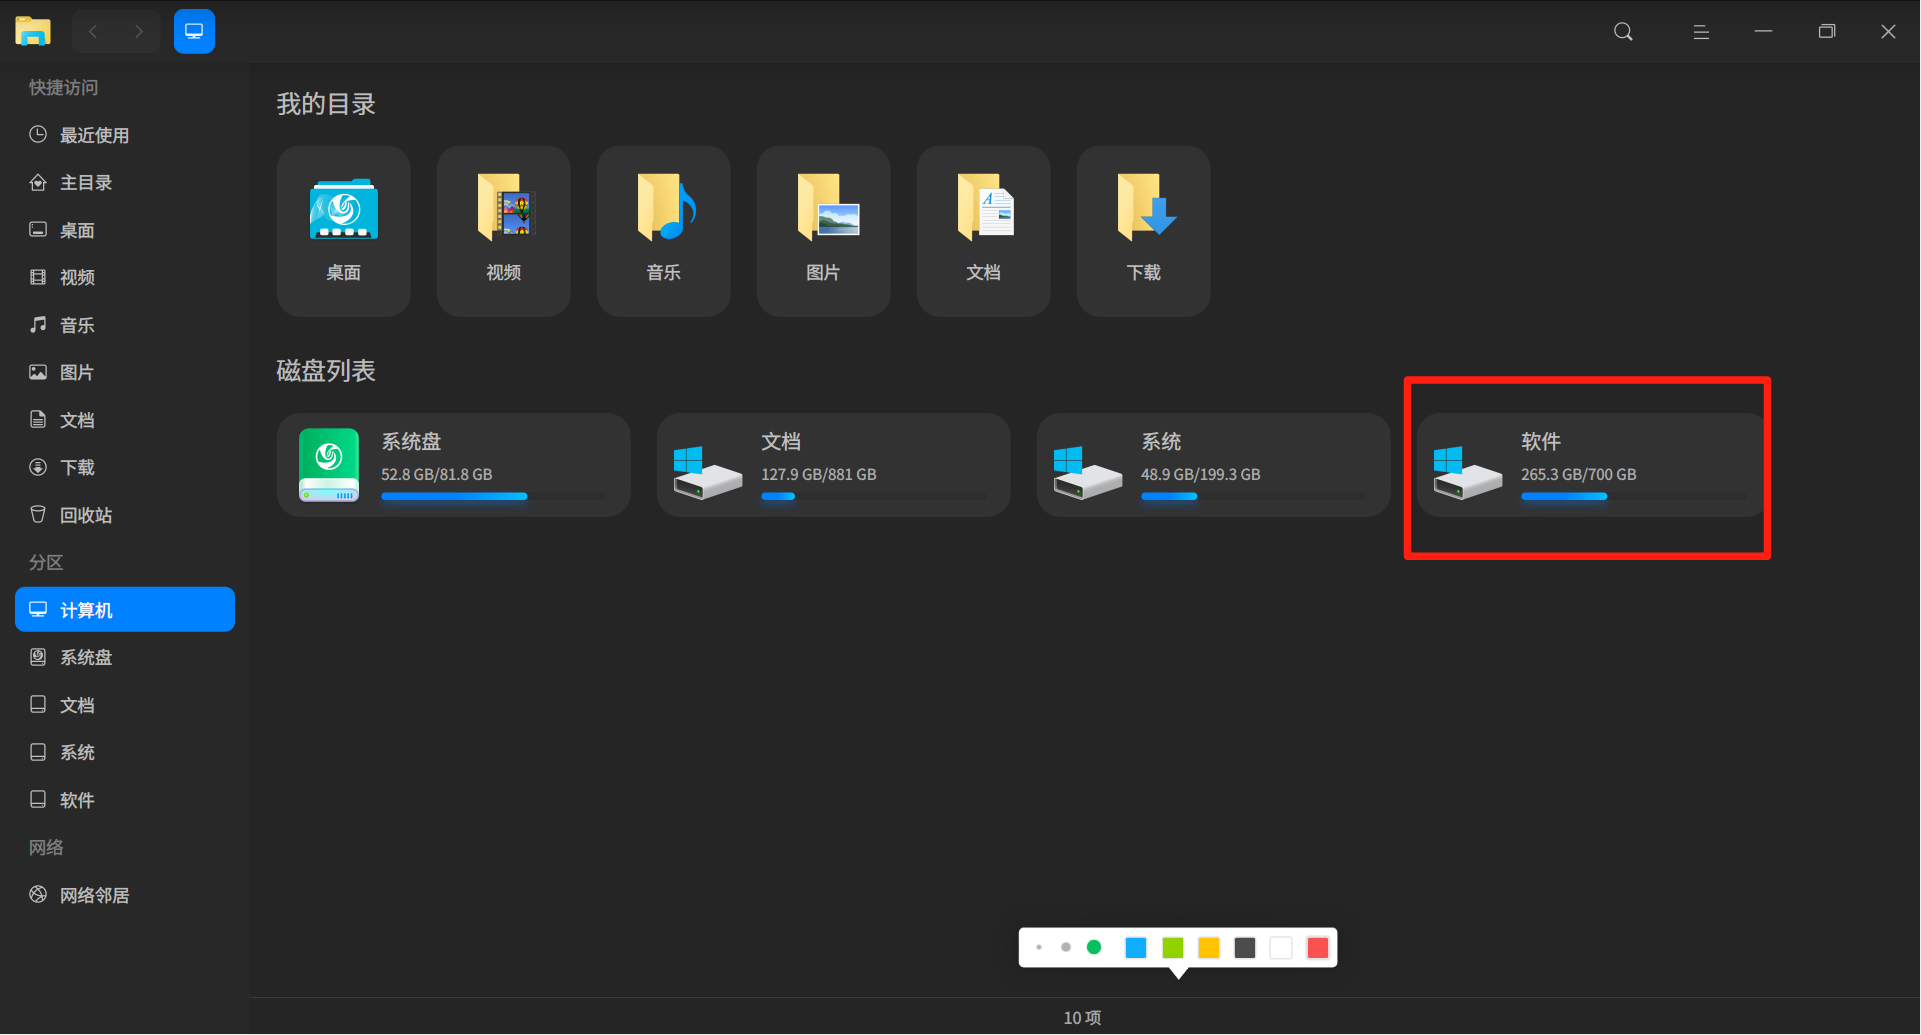
Task: Select 下载 in the sidebar
Action: click(125, 467)
